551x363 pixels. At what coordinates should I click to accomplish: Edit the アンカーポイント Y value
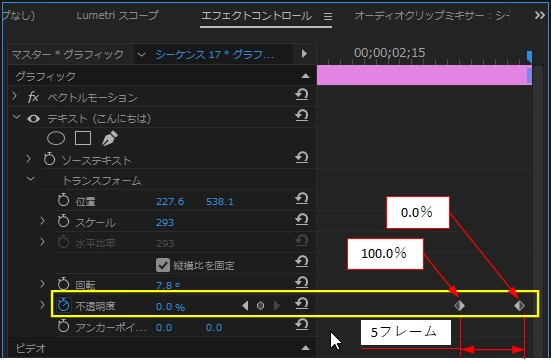(x=214, y=328)
